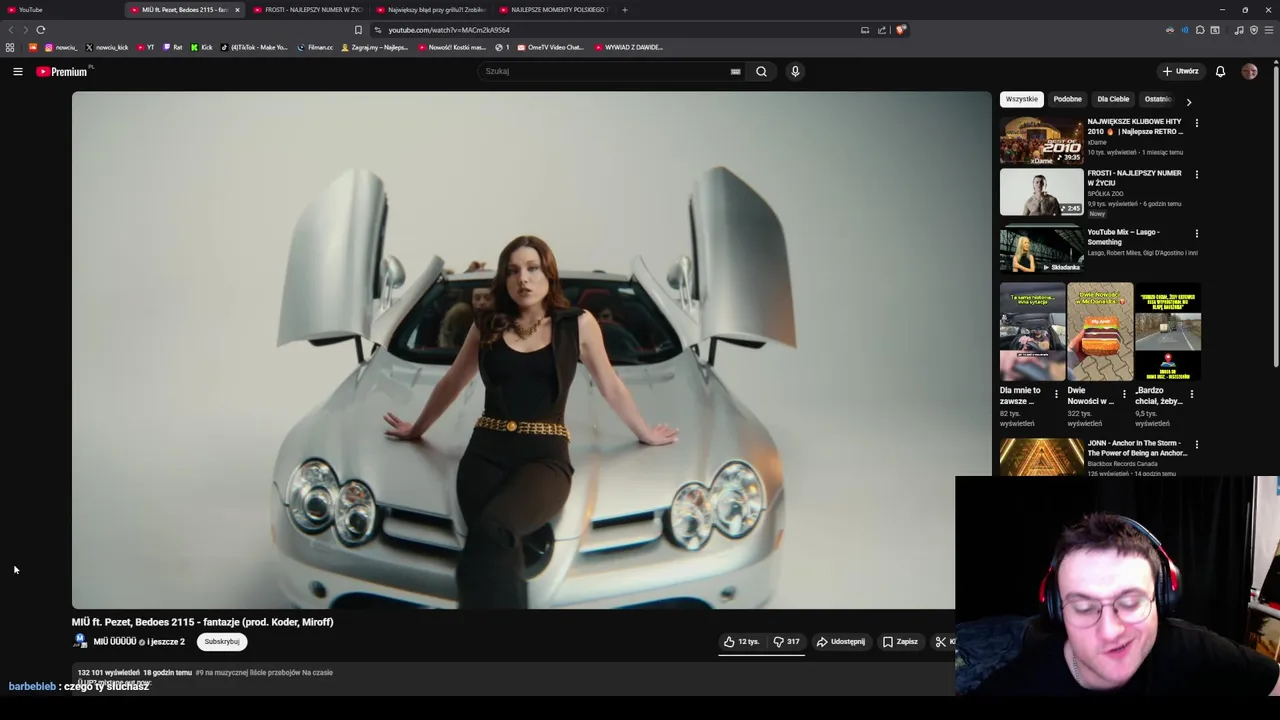Open the on-screen keyboard in the search box
Screen dimensions: 1280x720
point(735,71)
